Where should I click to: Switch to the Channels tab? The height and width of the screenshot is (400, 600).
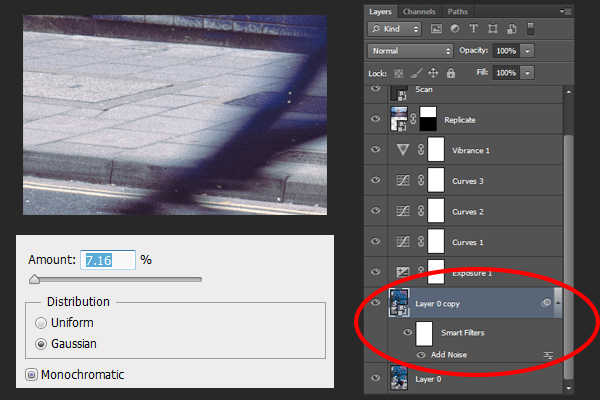pyautogui.click(x=419, y=11)
